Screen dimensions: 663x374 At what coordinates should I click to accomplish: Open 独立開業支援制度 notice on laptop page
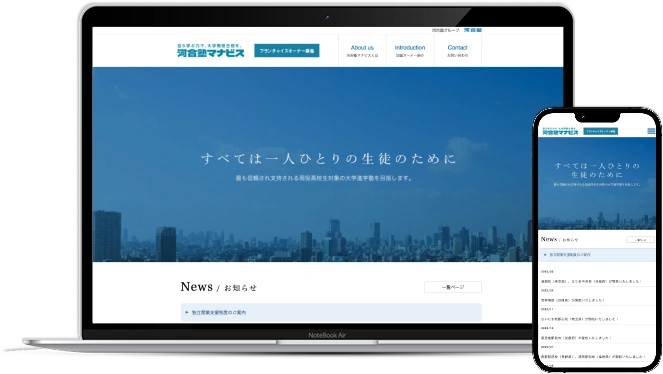point(331,312)
